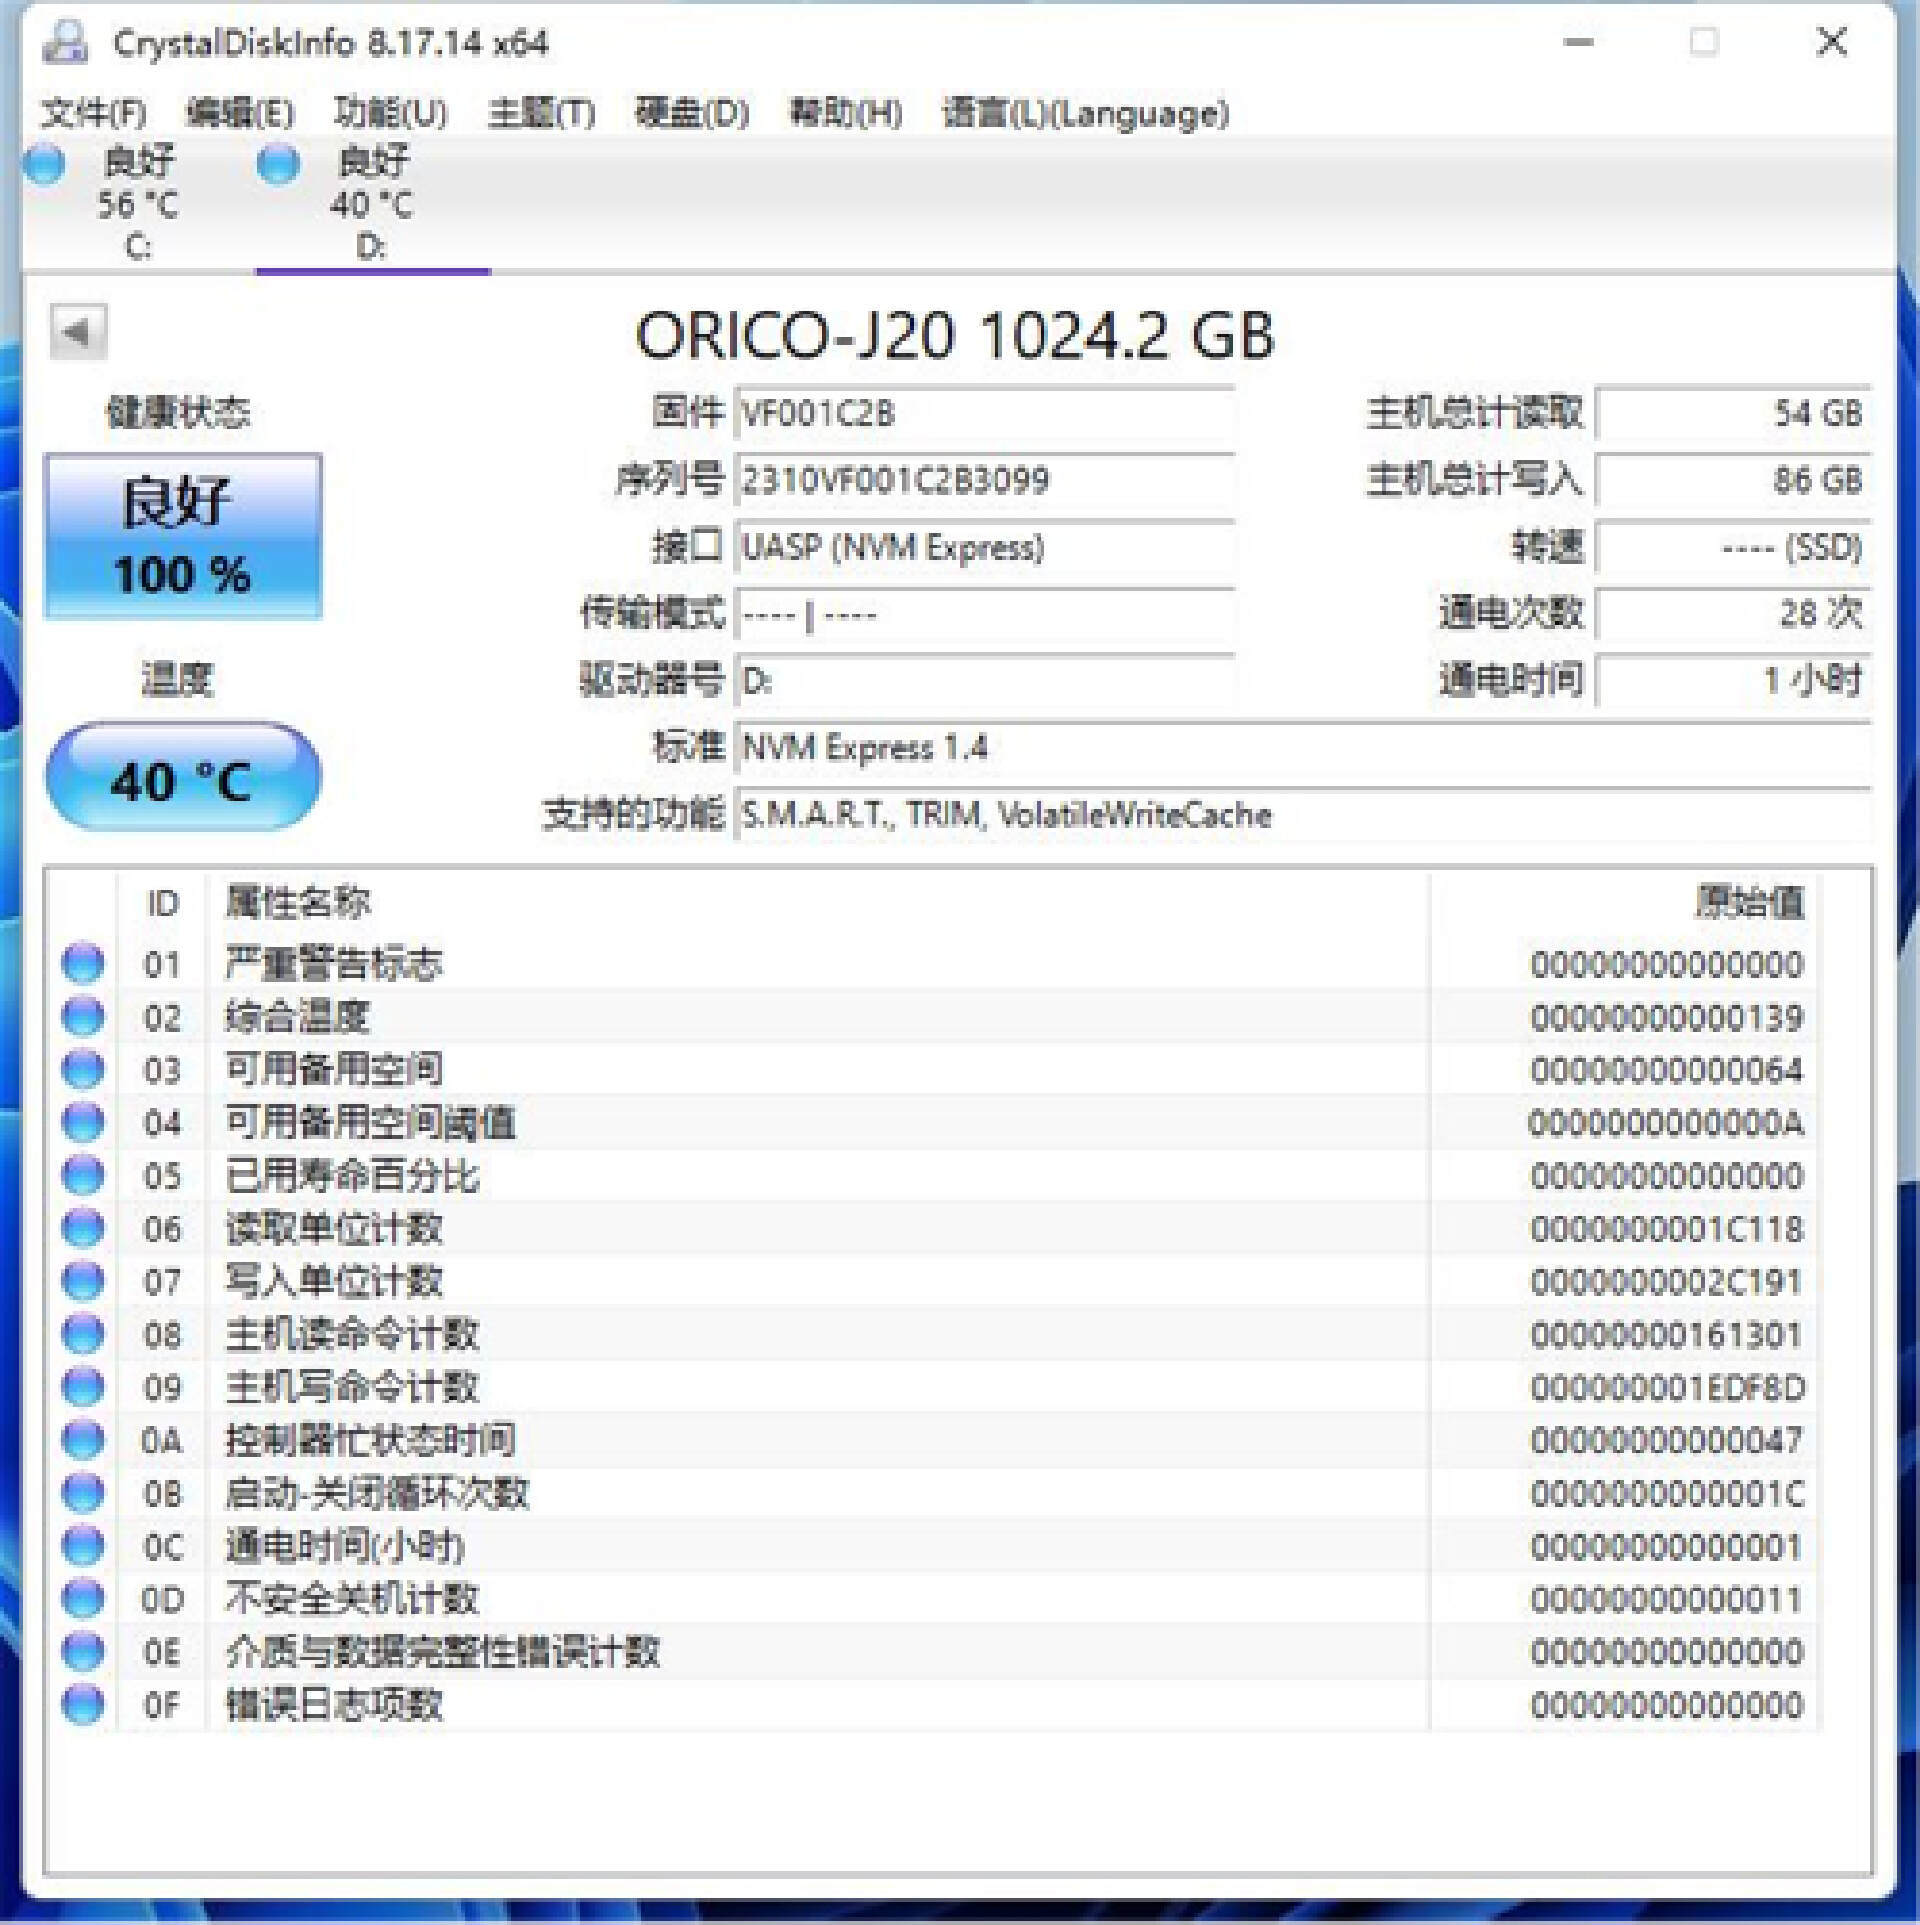Click the status icon of row 03 可用备用空间

click(83, 1069)
